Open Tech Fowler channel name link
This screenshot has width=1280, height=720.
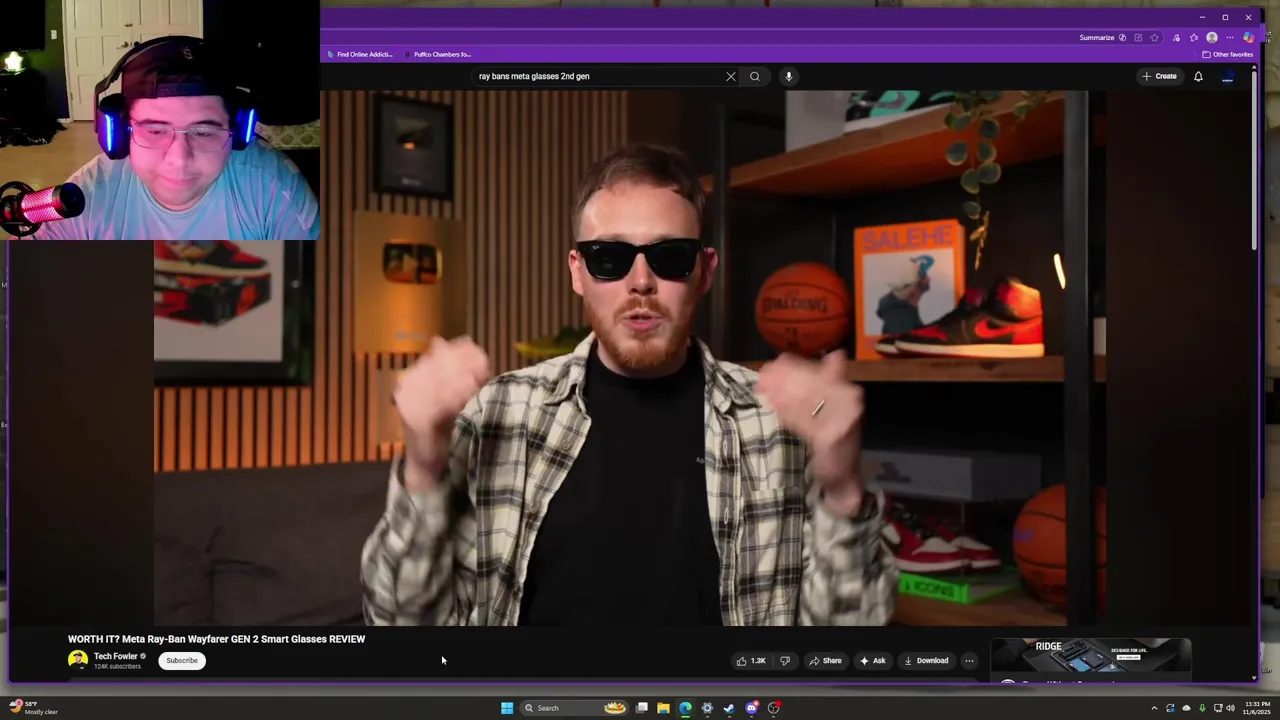point(116,656)
